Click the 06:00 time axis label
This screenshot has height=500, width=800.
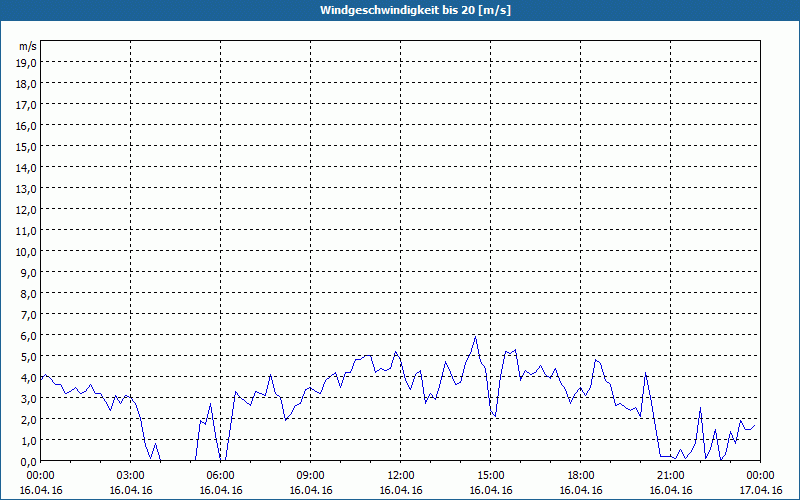click(x=221, y=476)
